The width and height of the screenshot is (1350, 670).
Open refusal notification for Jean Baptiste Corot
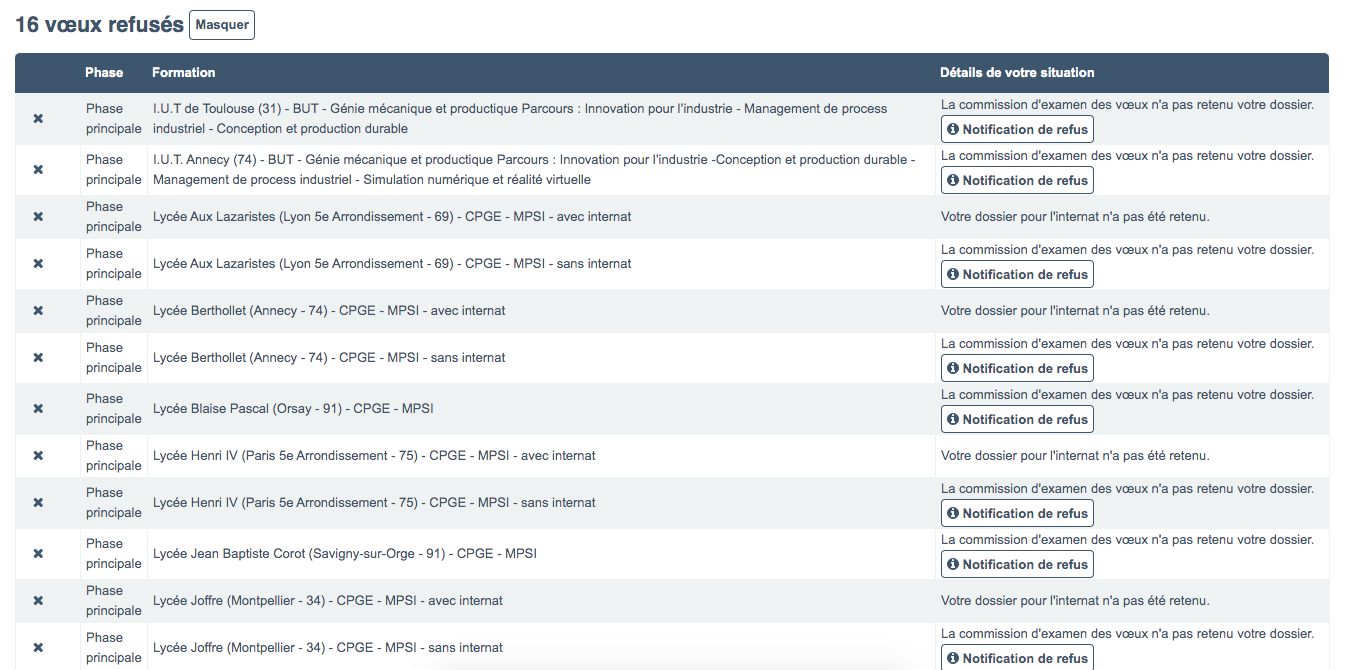coord(1017,565)
